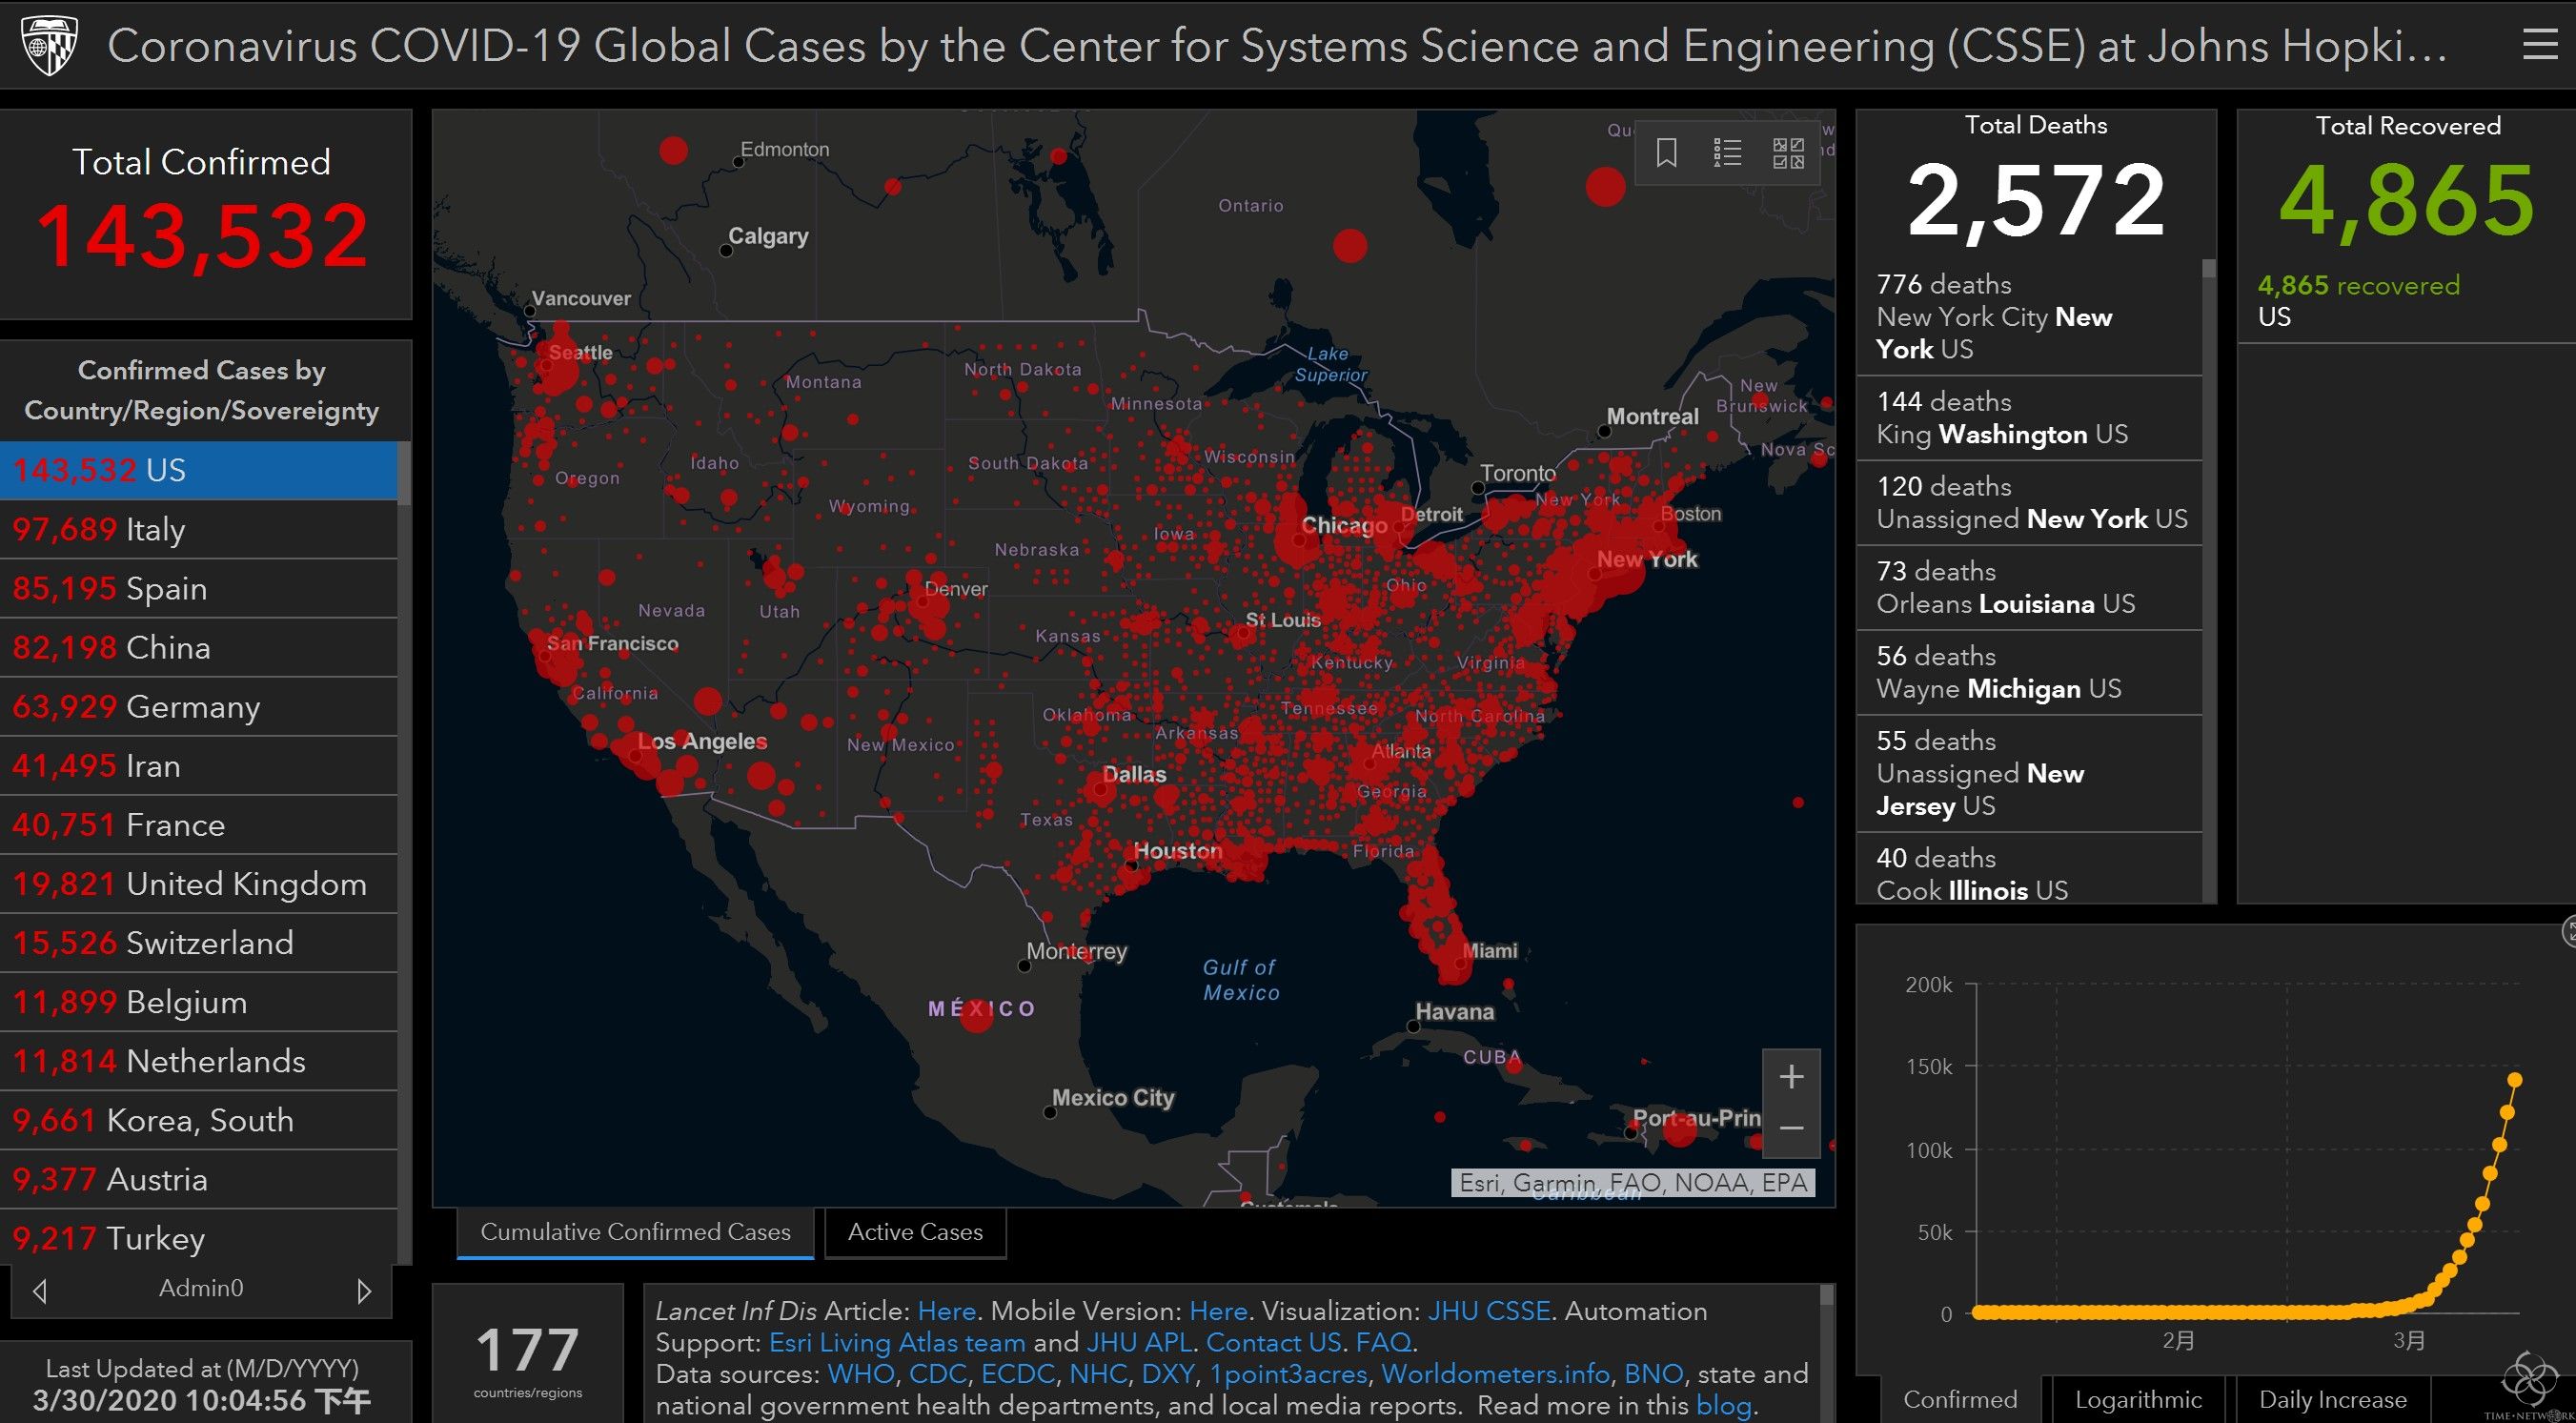Click the Johns Hopkins shield logo
2576x1423 pixels.
coord(50,46)
